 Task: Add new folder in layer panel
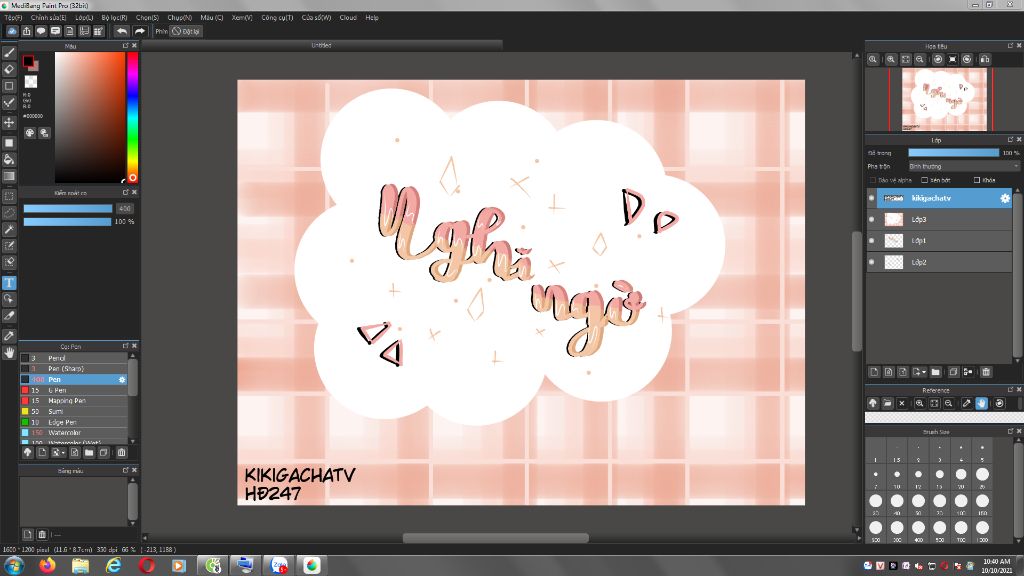(x=936, y=372)
